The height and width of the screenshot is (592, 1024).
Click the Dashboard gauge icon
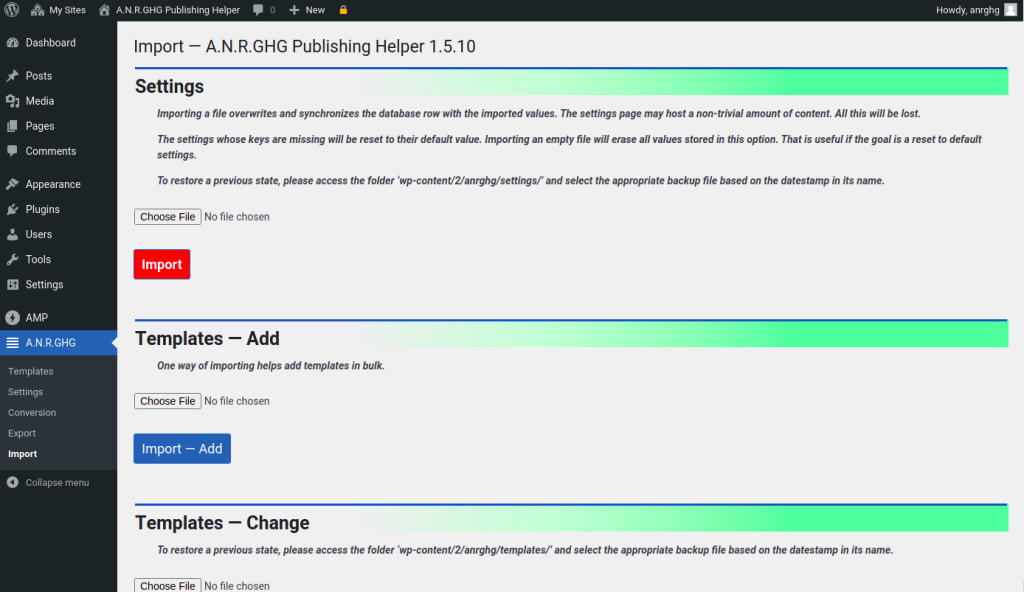[12, 42]
